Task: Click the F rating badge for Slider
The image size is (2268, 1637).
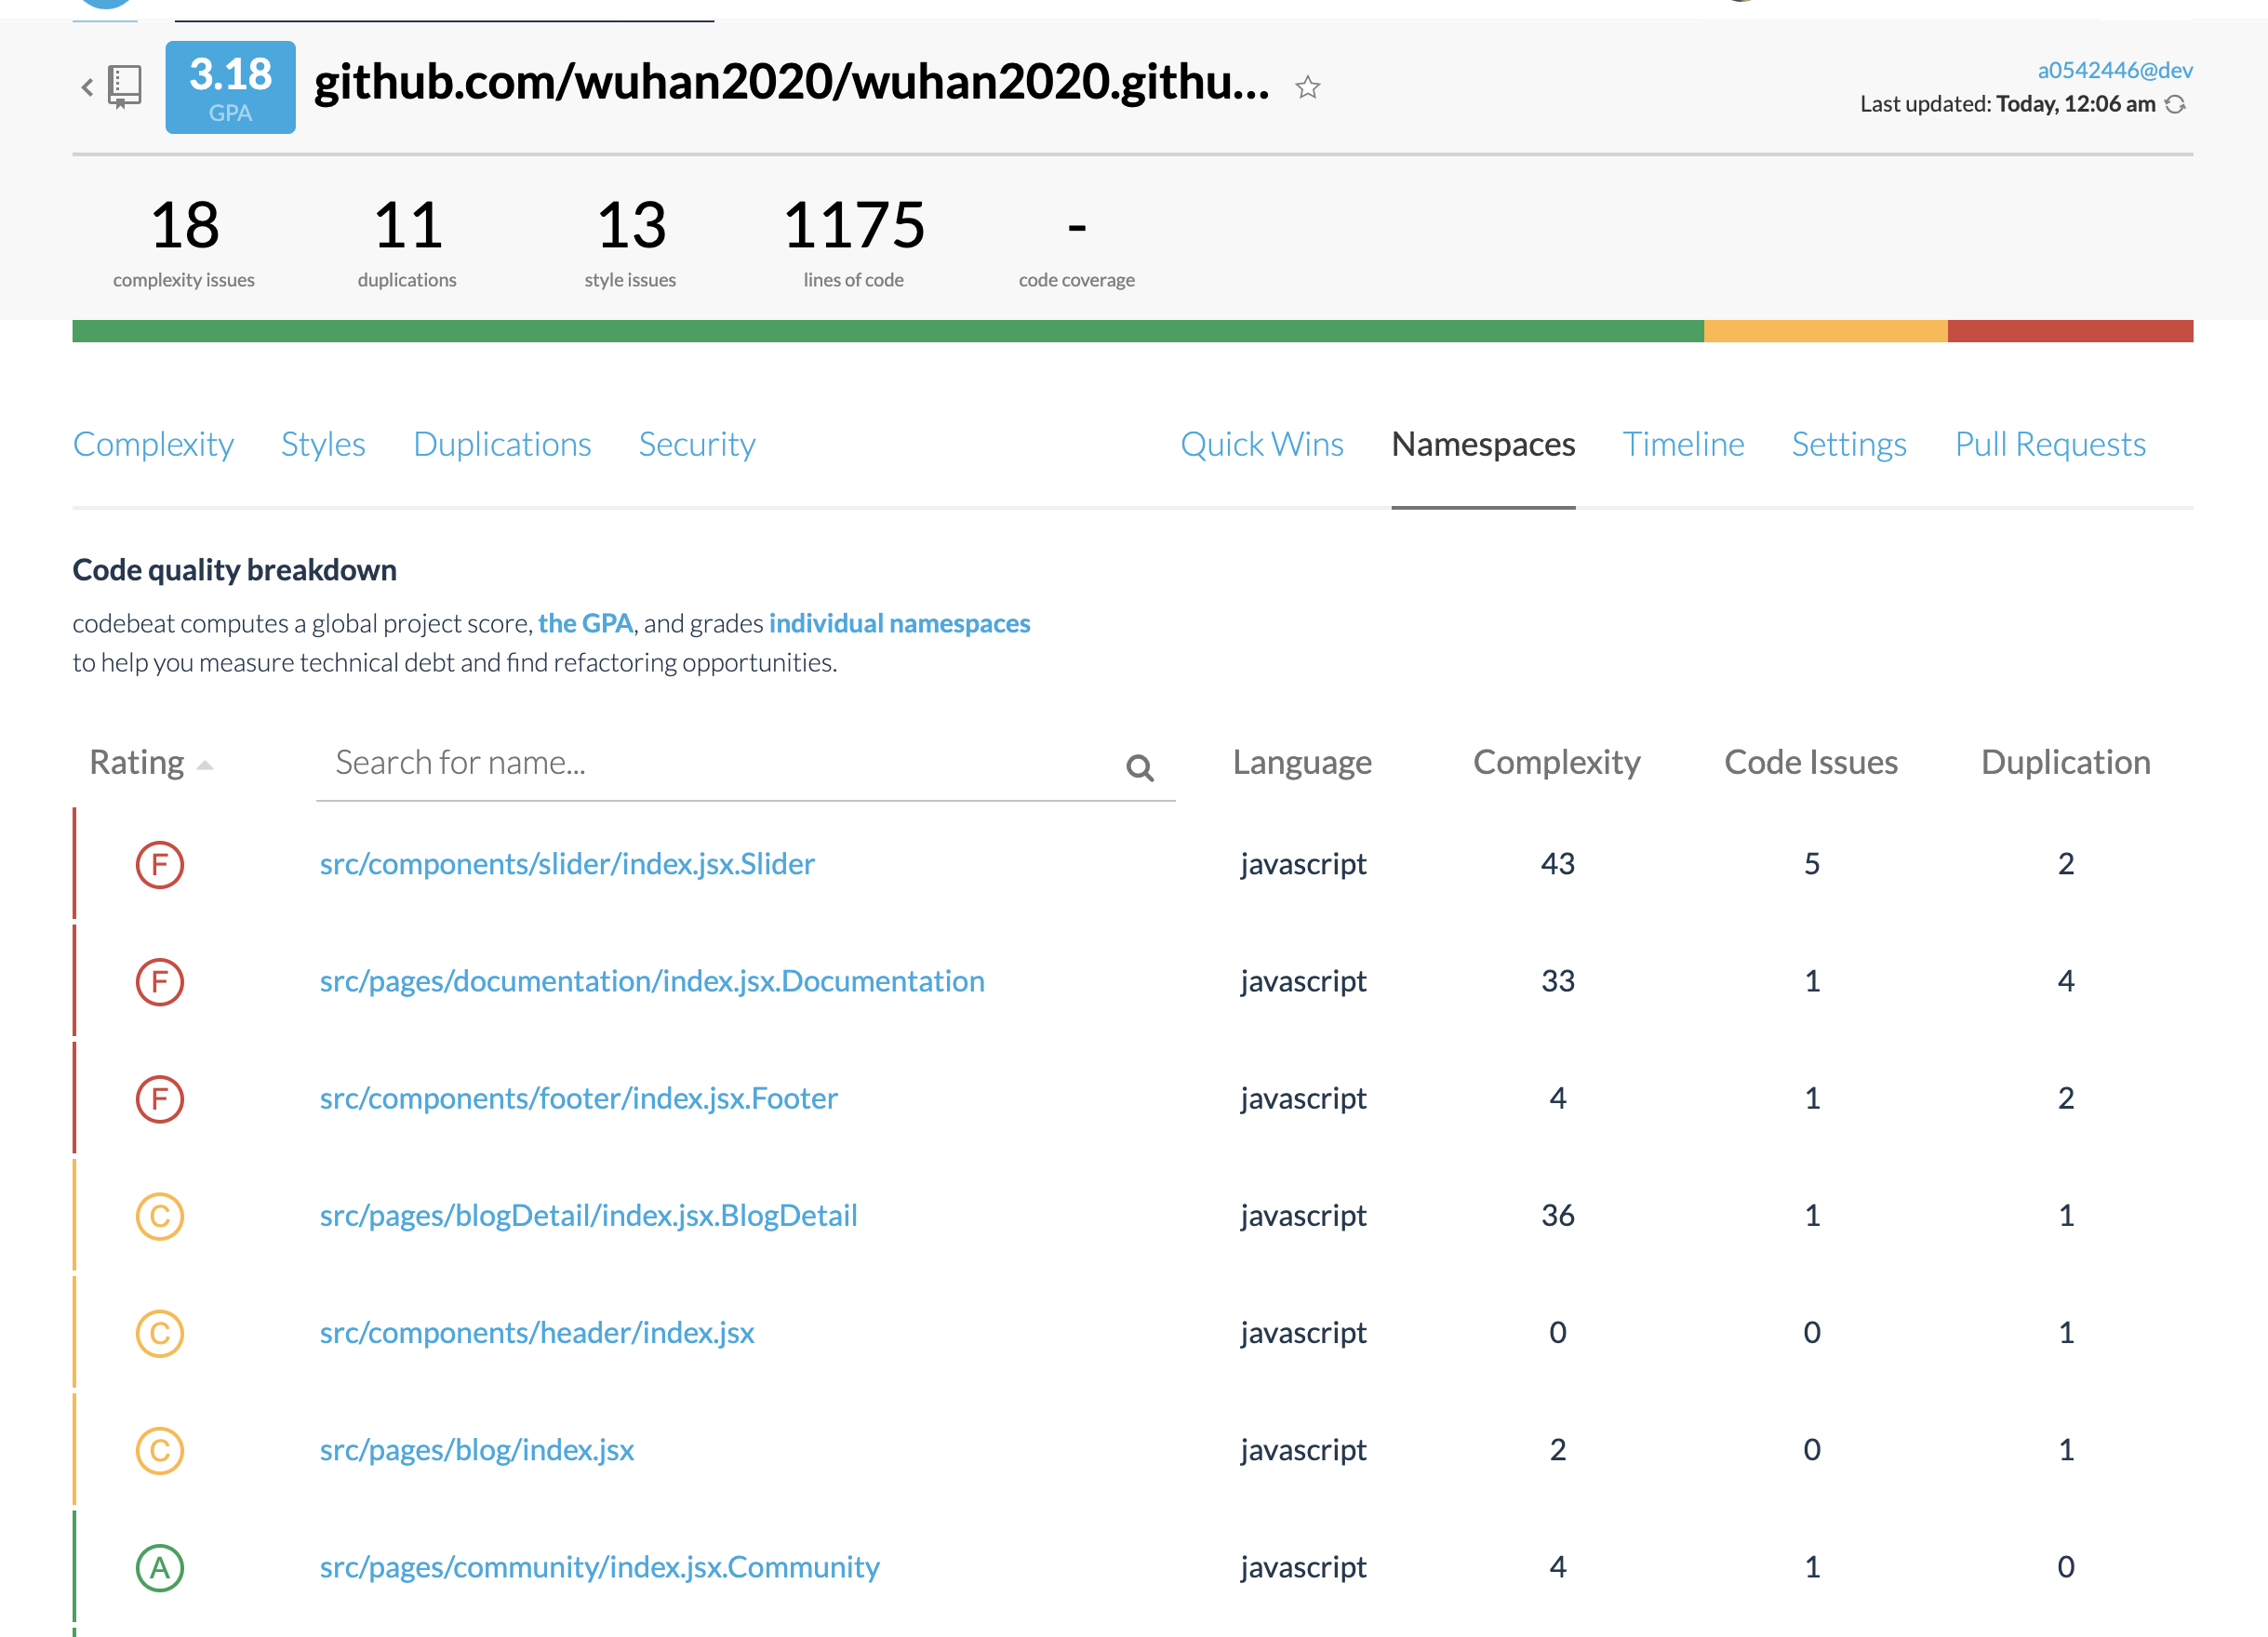Action: 160,865
